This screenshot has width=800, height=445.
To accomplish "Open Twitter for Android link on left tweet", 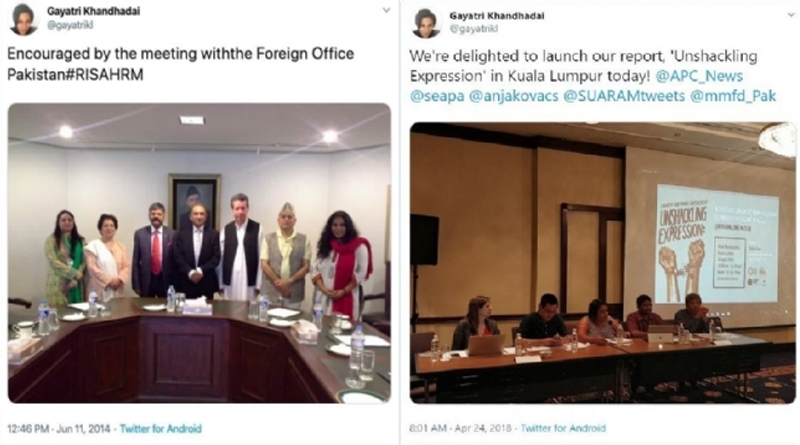I will pos(161,429).
